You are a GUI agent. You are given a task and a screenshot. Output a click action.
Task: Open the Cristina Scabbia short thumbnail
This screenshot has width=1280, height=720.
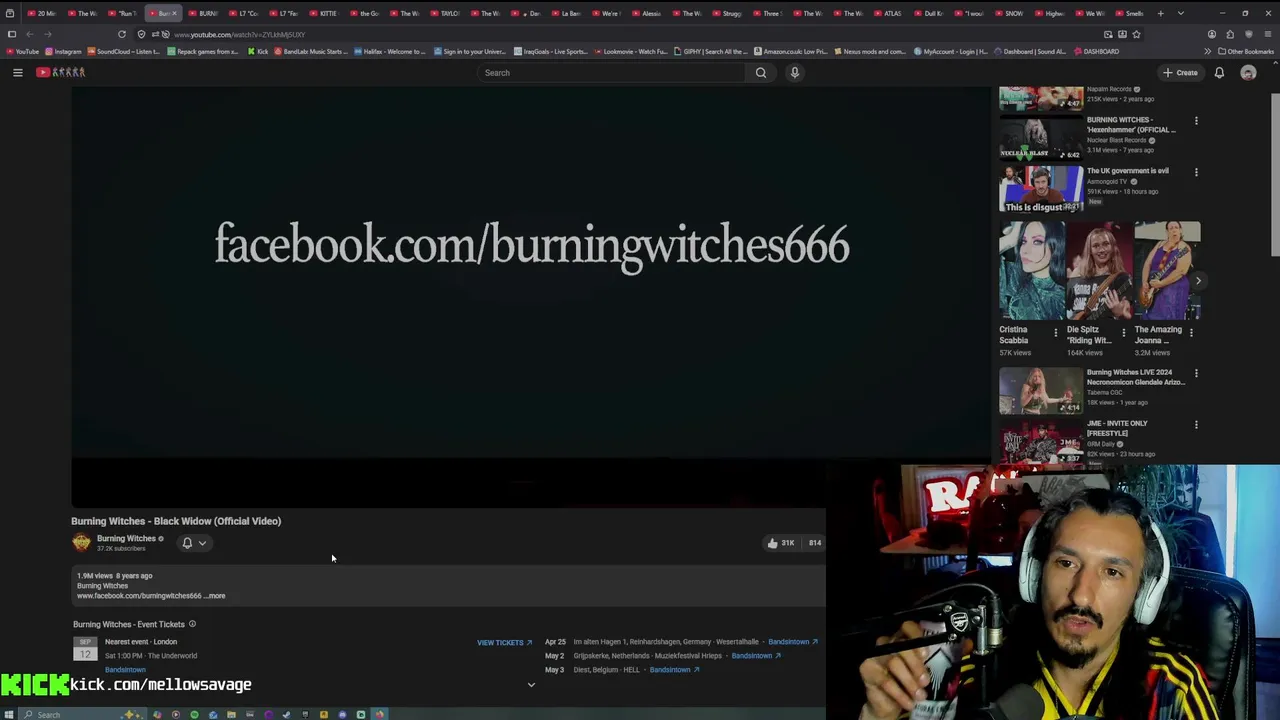coord(1031,270)
